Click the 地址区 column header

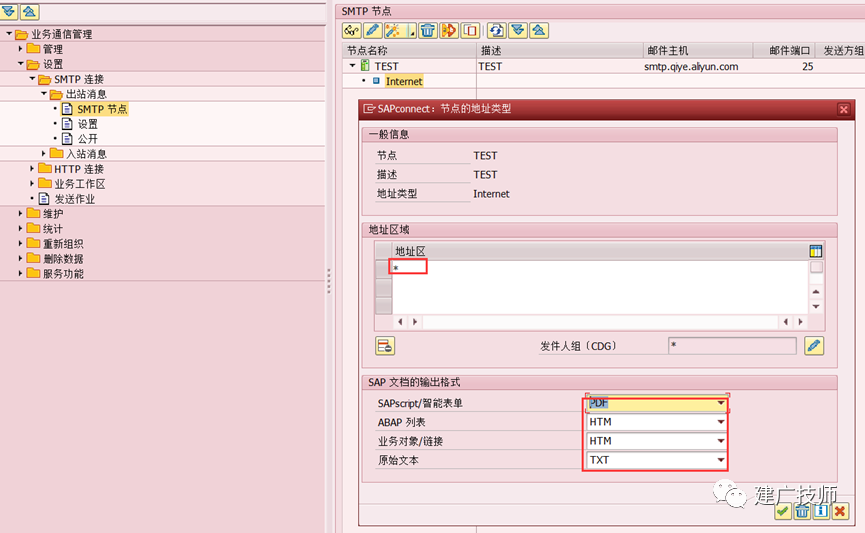pos(600,252)
